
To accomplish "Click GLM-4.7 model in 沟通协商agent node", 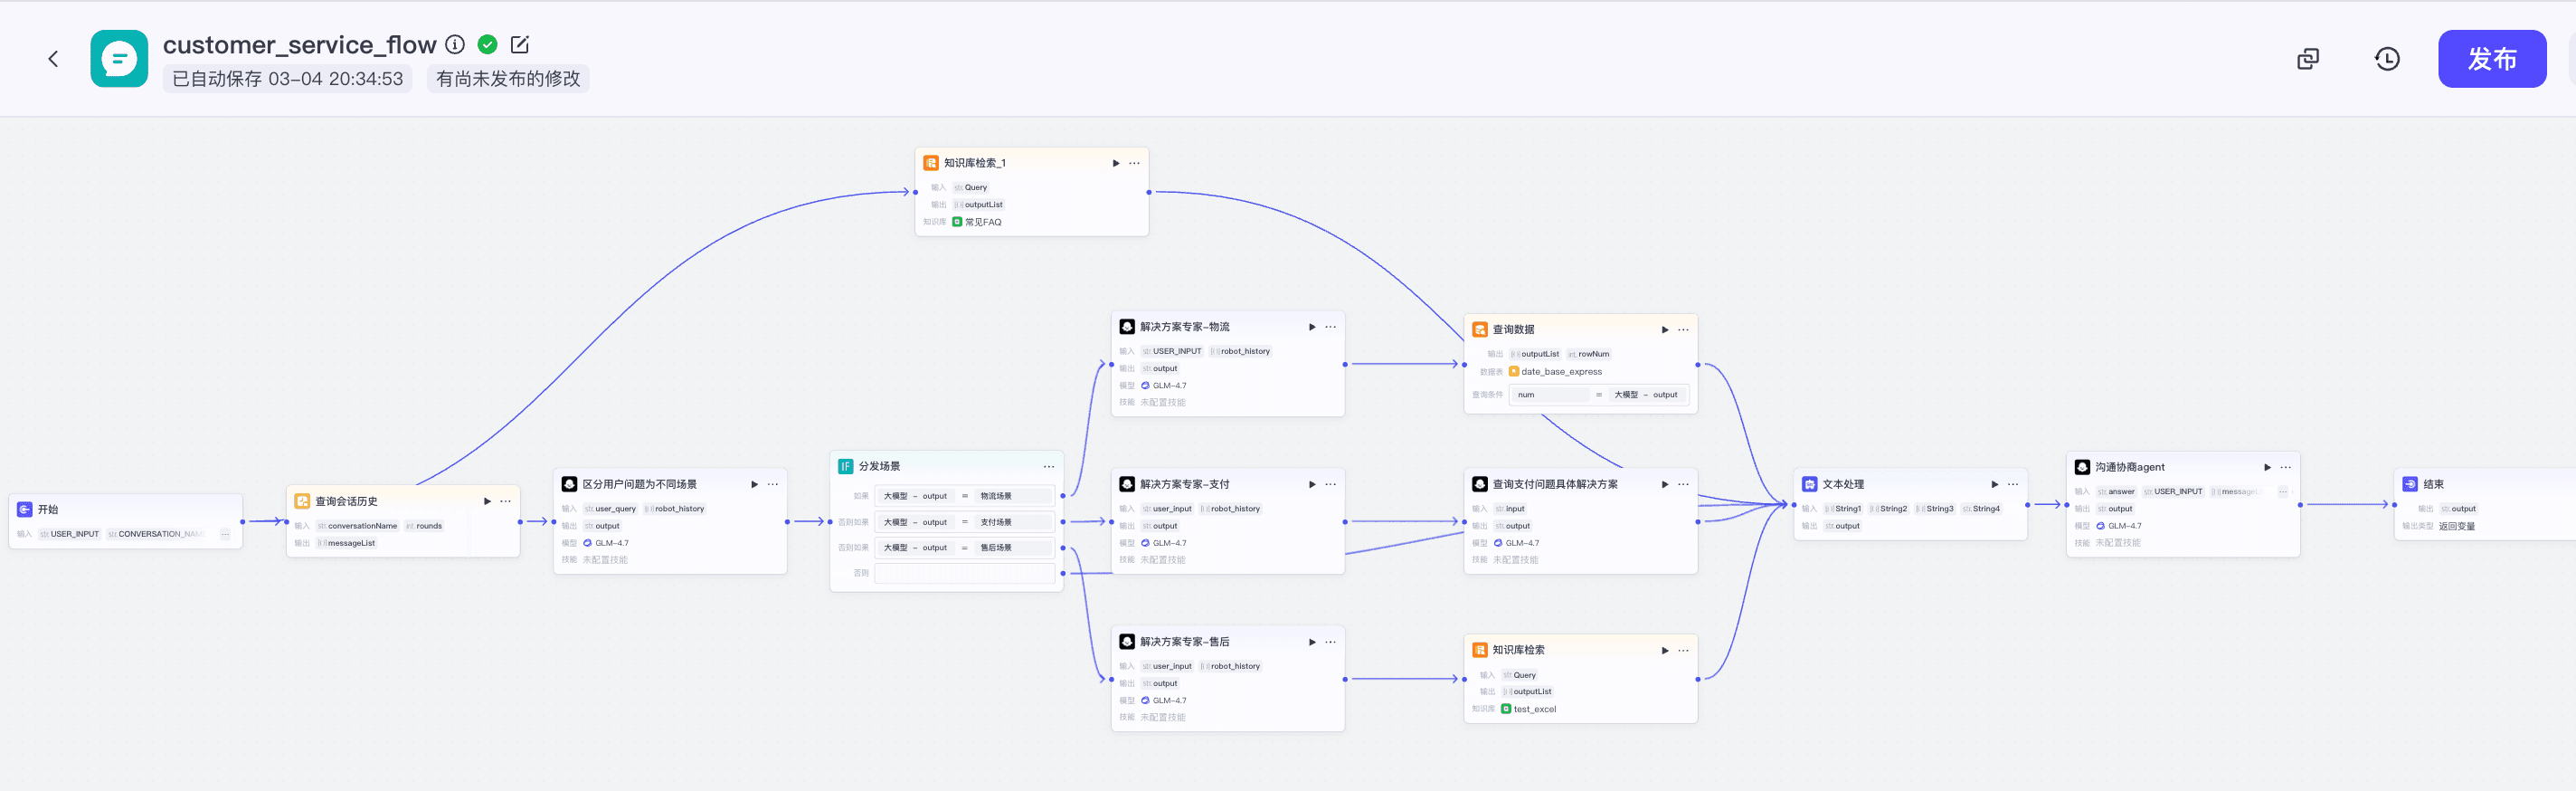I will (x=2119, y=526).
